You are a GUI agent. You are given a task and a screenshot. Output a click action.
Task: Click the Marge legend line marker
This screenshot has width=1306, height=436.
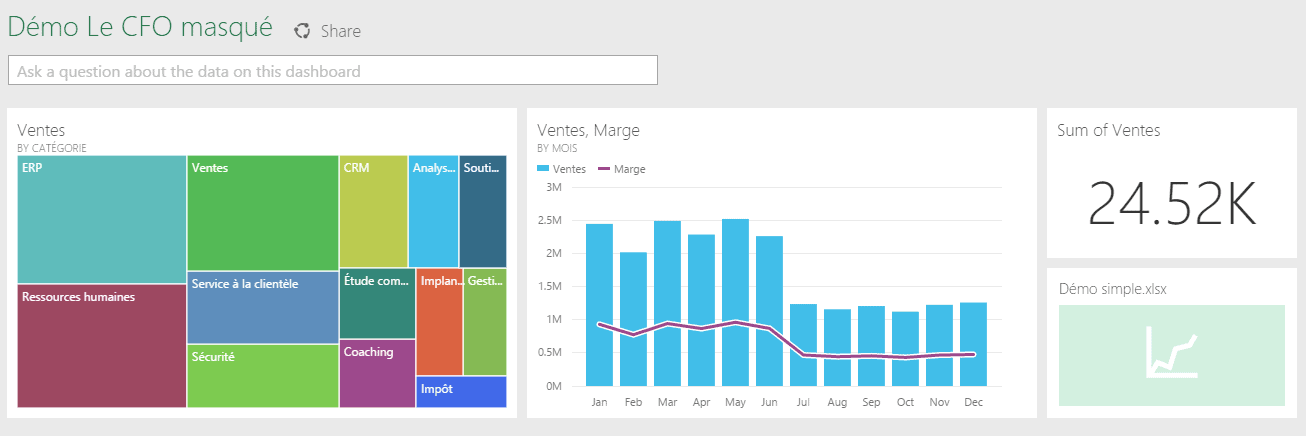tap(604, 169)
